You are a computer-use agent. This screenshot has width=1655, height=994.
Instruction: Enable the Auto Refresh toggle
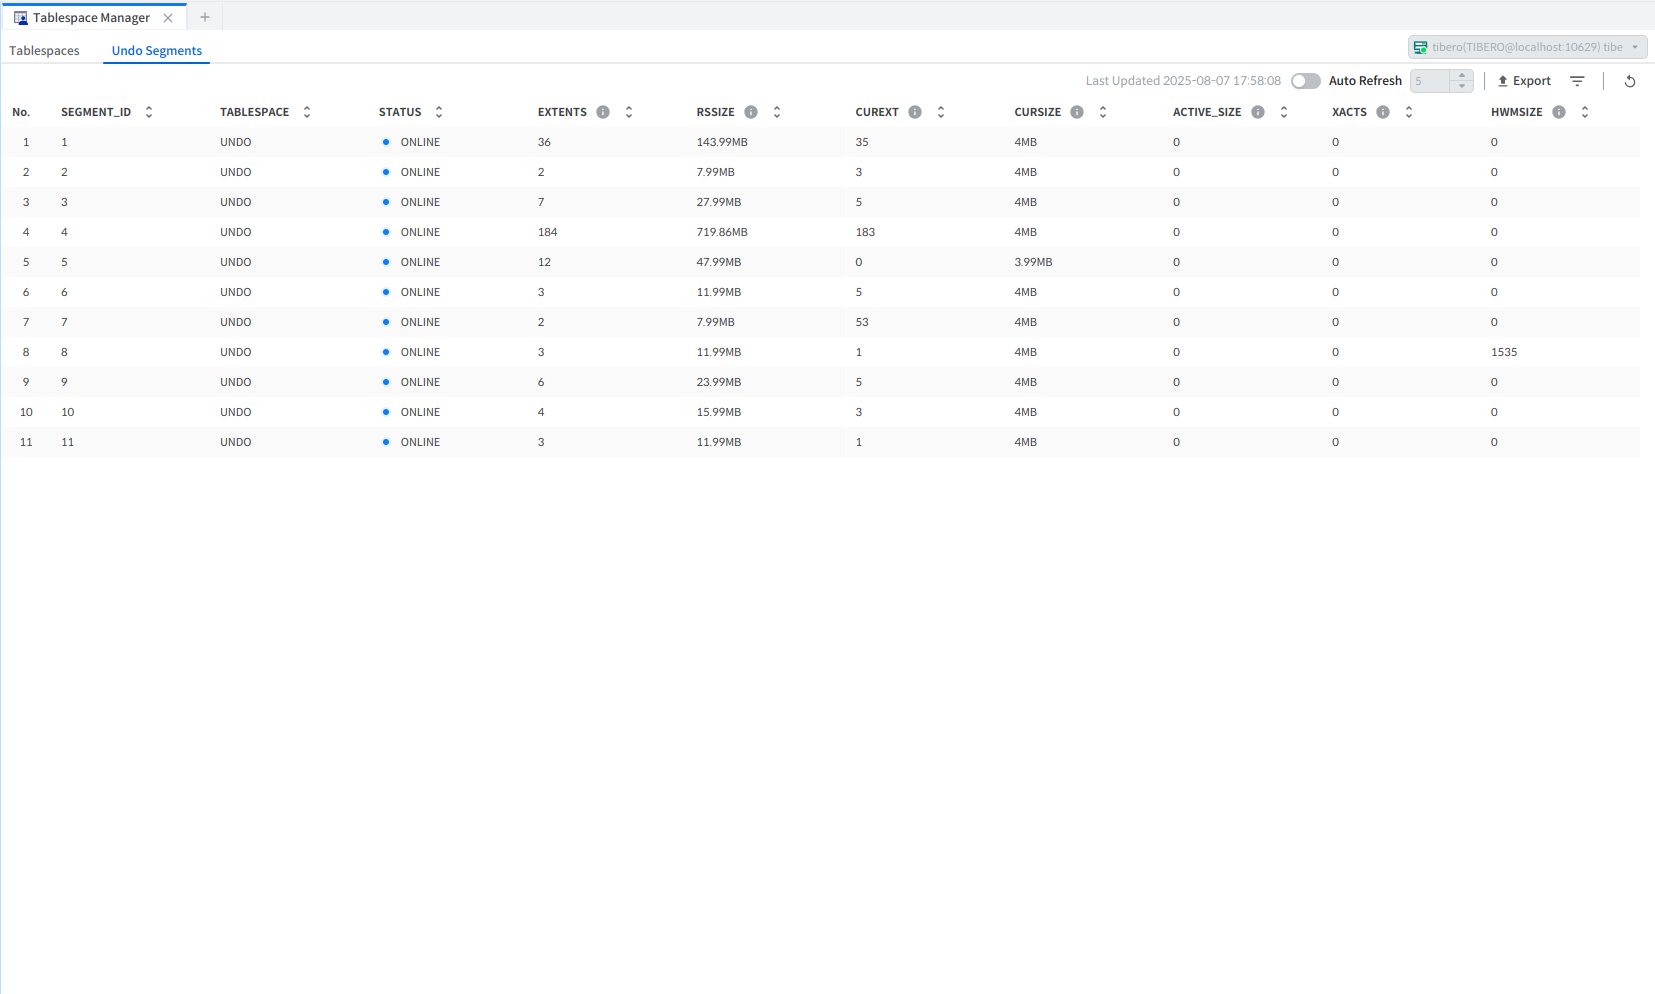1305,81
